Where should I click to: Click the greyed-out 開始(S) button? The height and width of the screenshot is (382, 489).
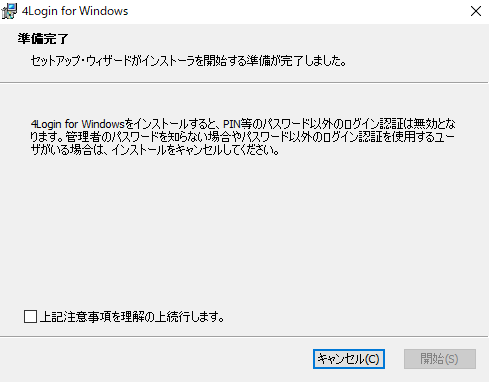pos(440,359)
